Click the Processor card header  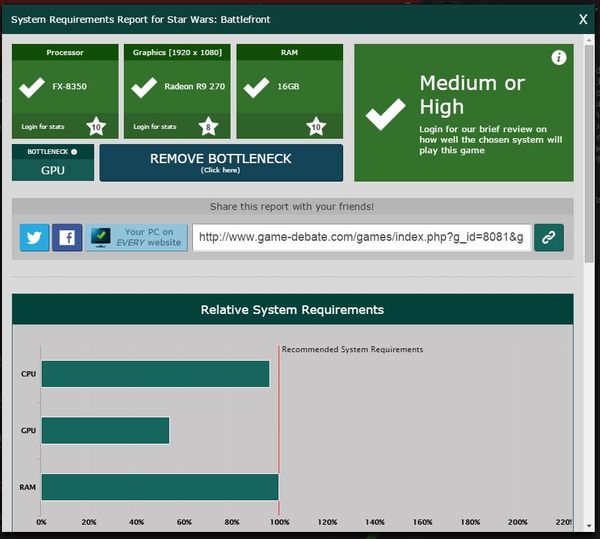[x=65, y=52]
